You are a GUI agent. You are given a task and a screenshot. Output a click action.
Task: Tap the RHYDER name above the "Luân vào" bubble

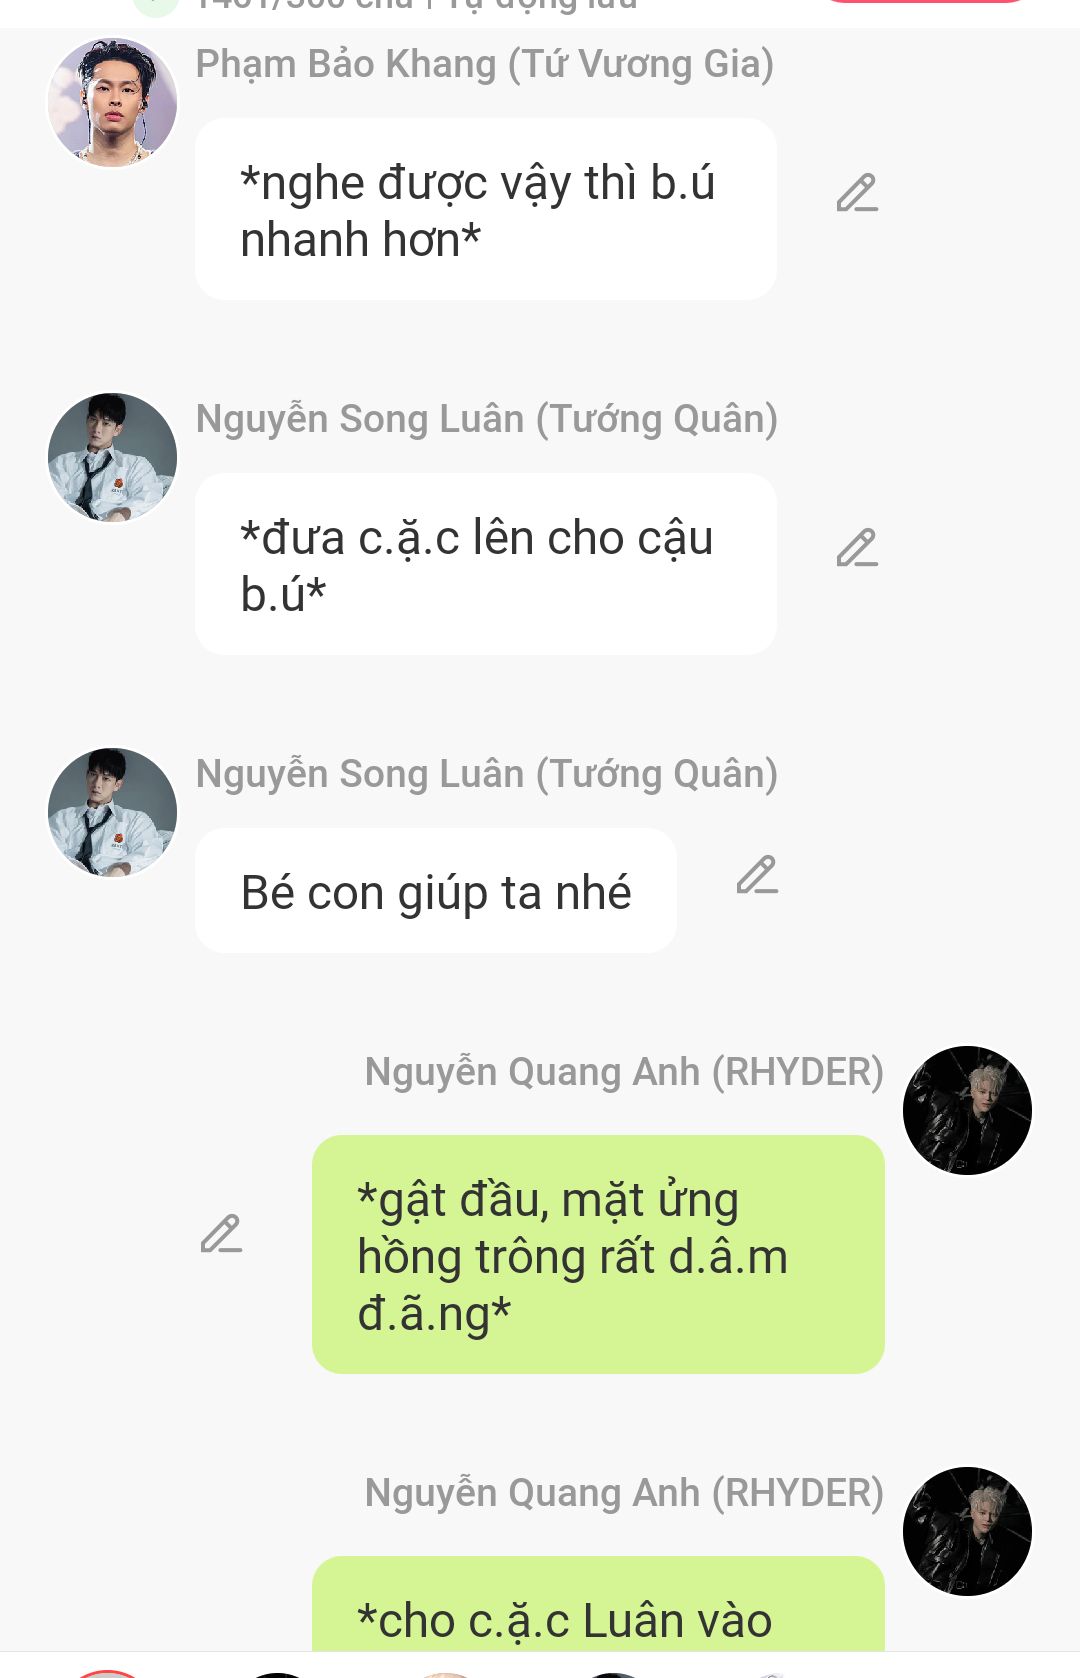[624, 1493]
